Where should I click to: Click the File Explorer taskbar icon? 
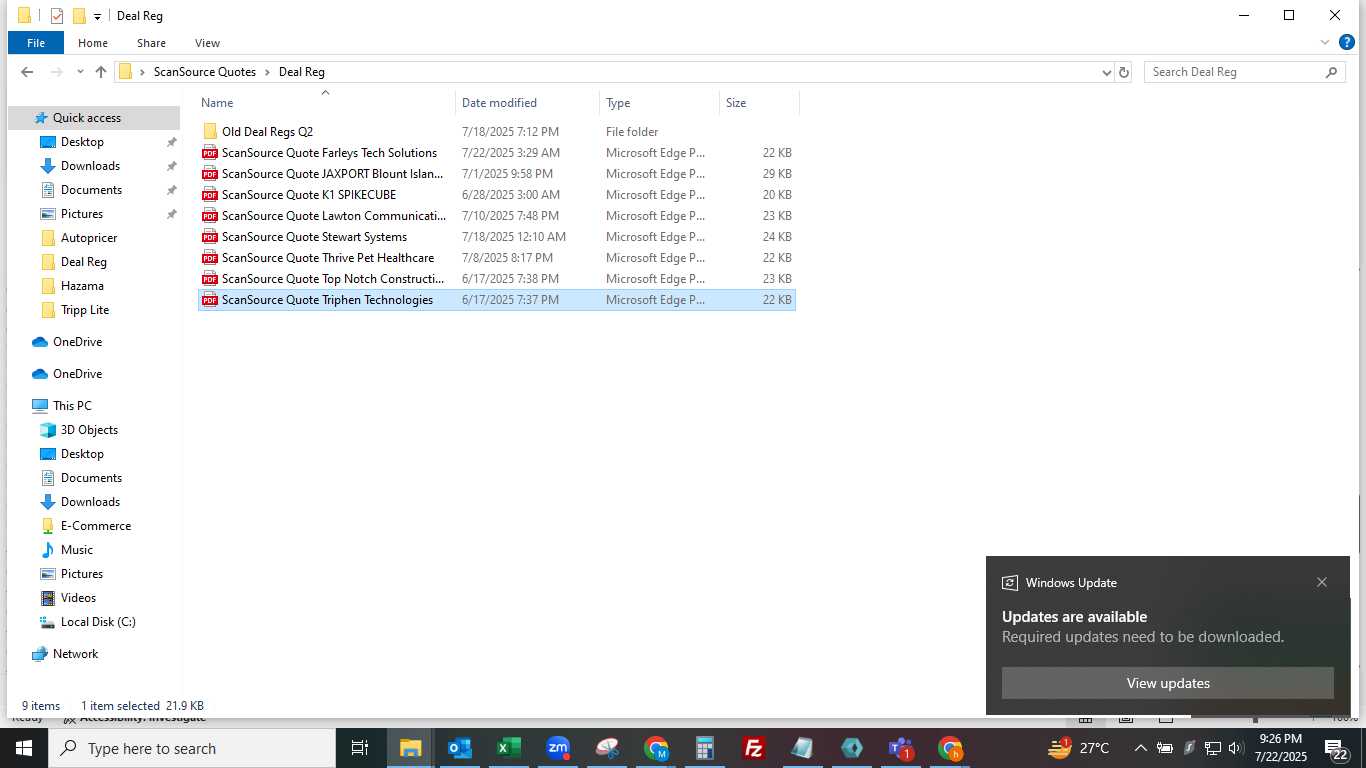[410, 748]
